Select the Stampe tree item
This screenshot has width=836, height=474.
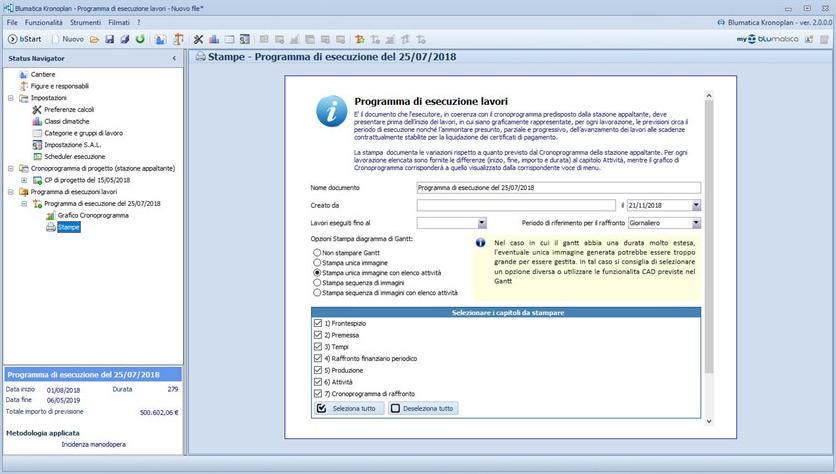pyautogui.click(x=69, y=227)
